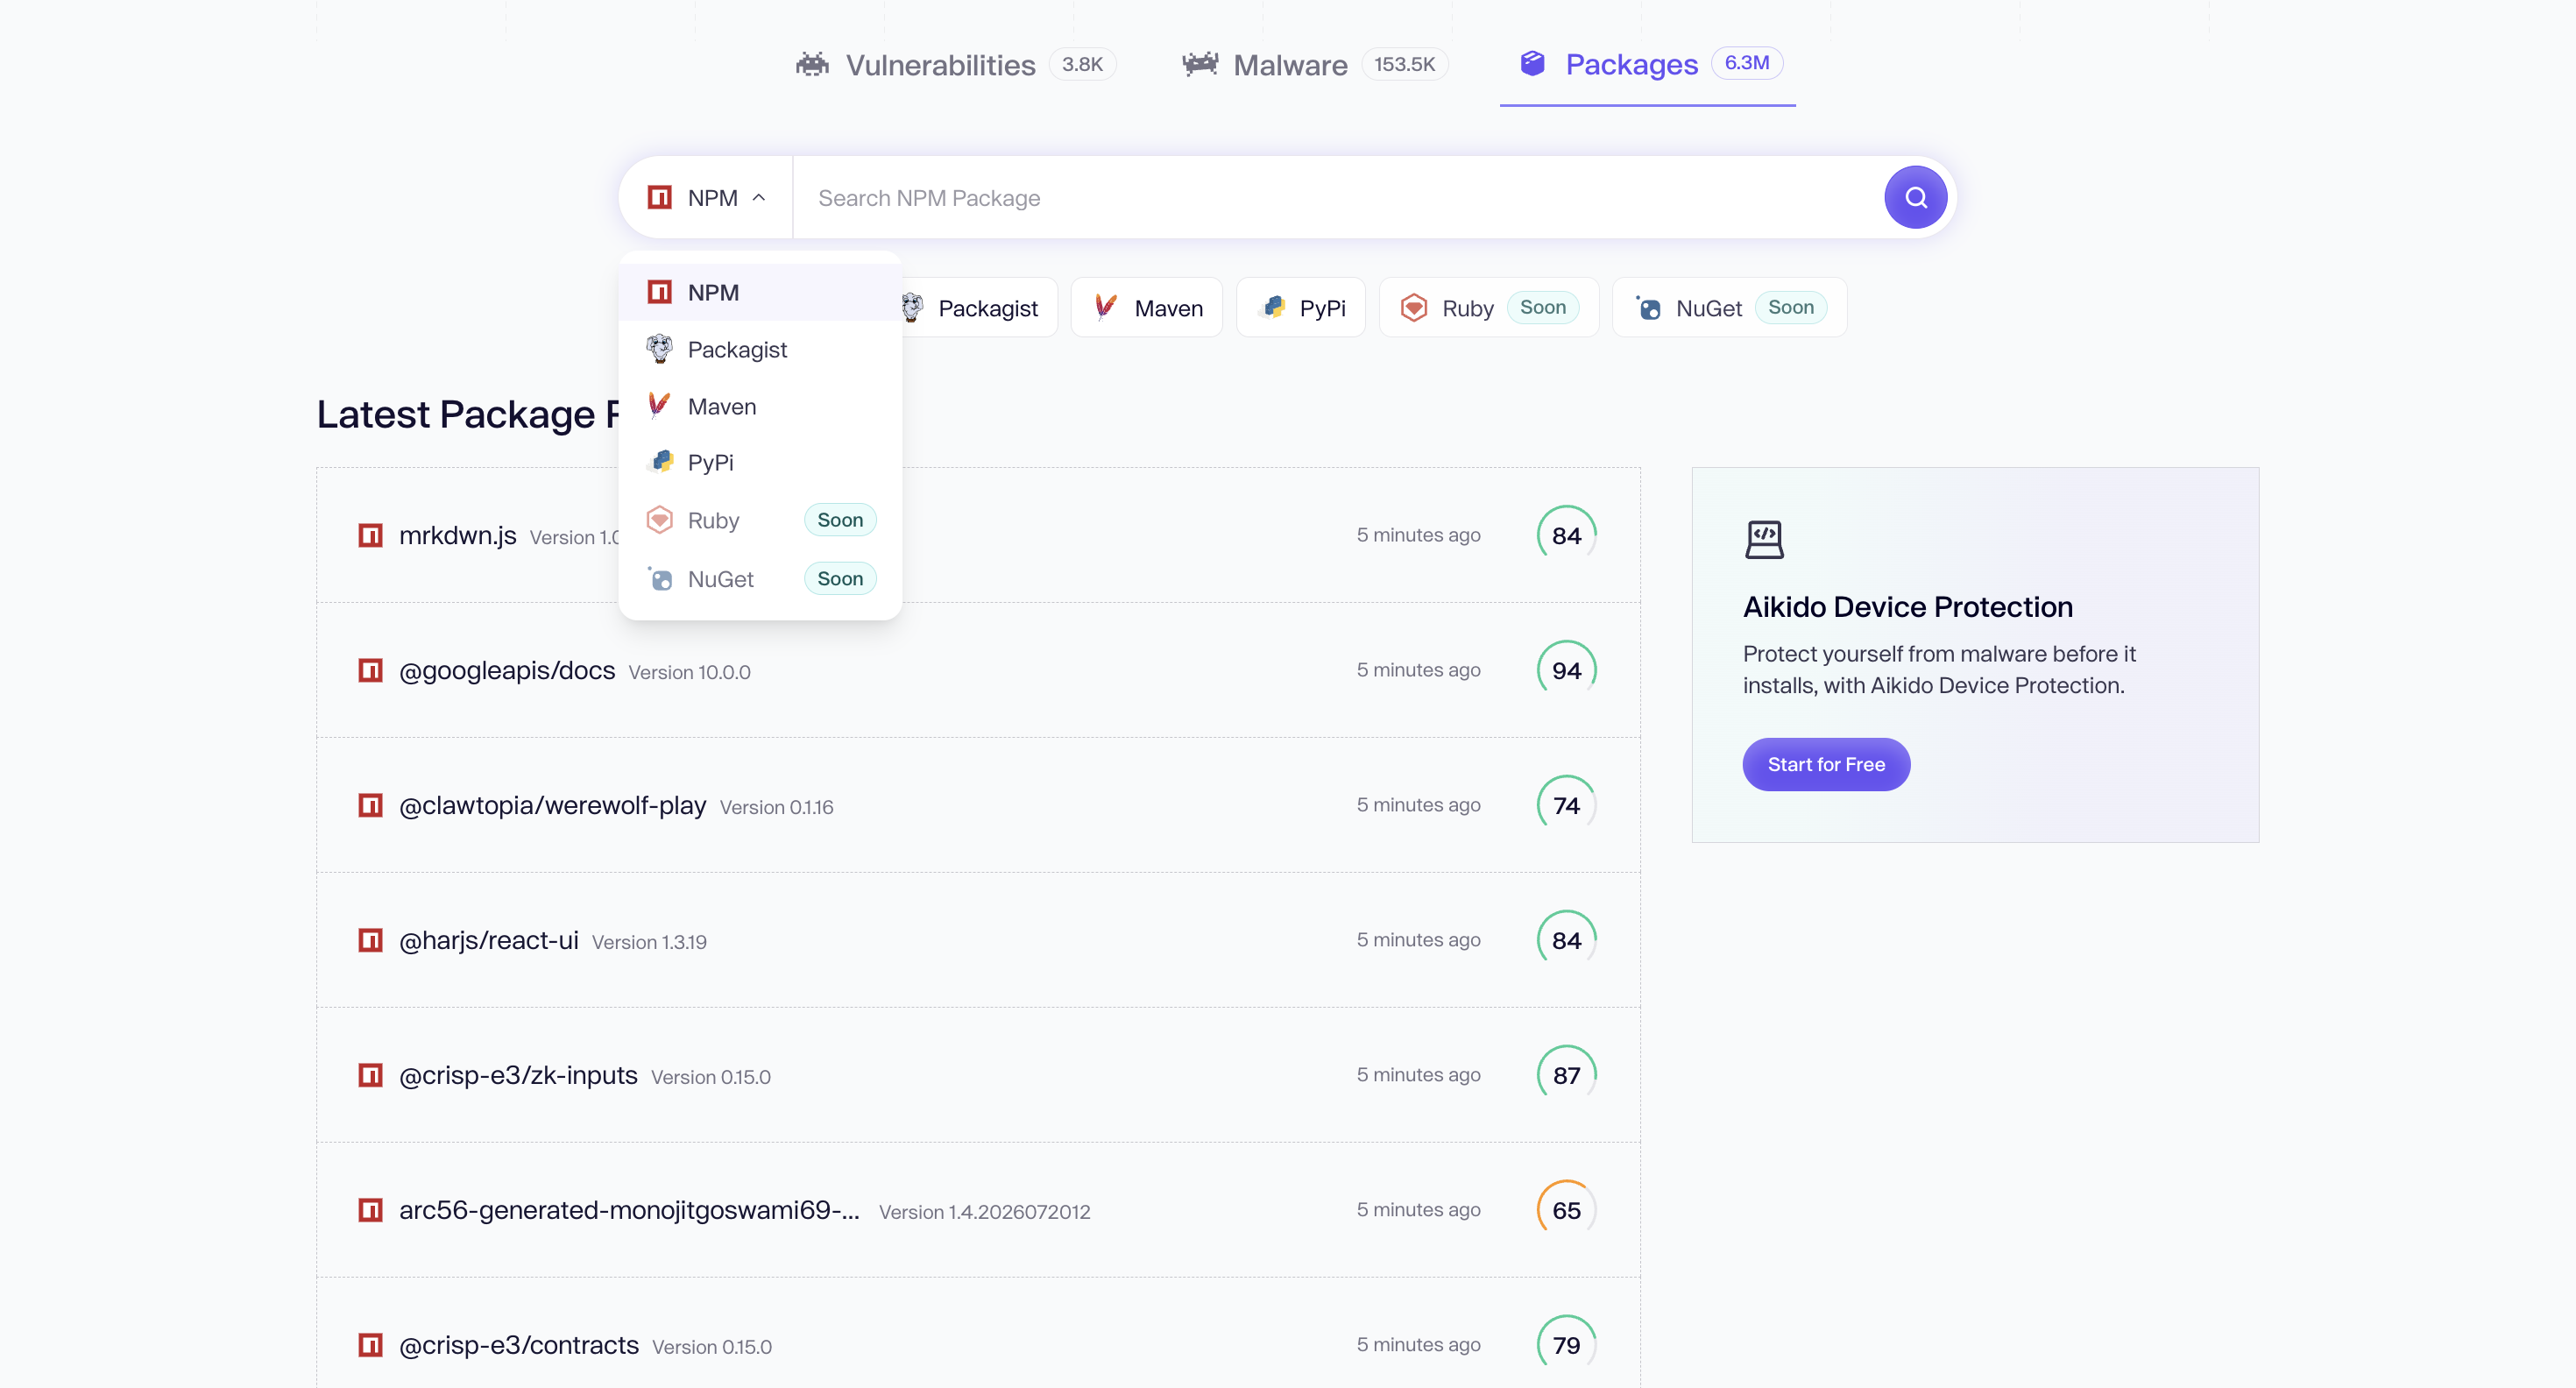Focus the Search NPM Package field
Viewport: 2576px width, 1388px height.
[x=1338, y=197]
